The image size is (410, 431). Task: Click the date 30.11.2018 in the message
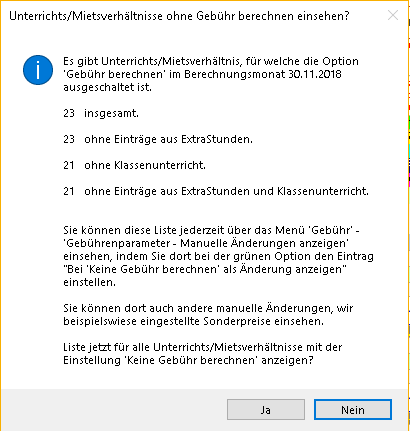tap(315, 74)
